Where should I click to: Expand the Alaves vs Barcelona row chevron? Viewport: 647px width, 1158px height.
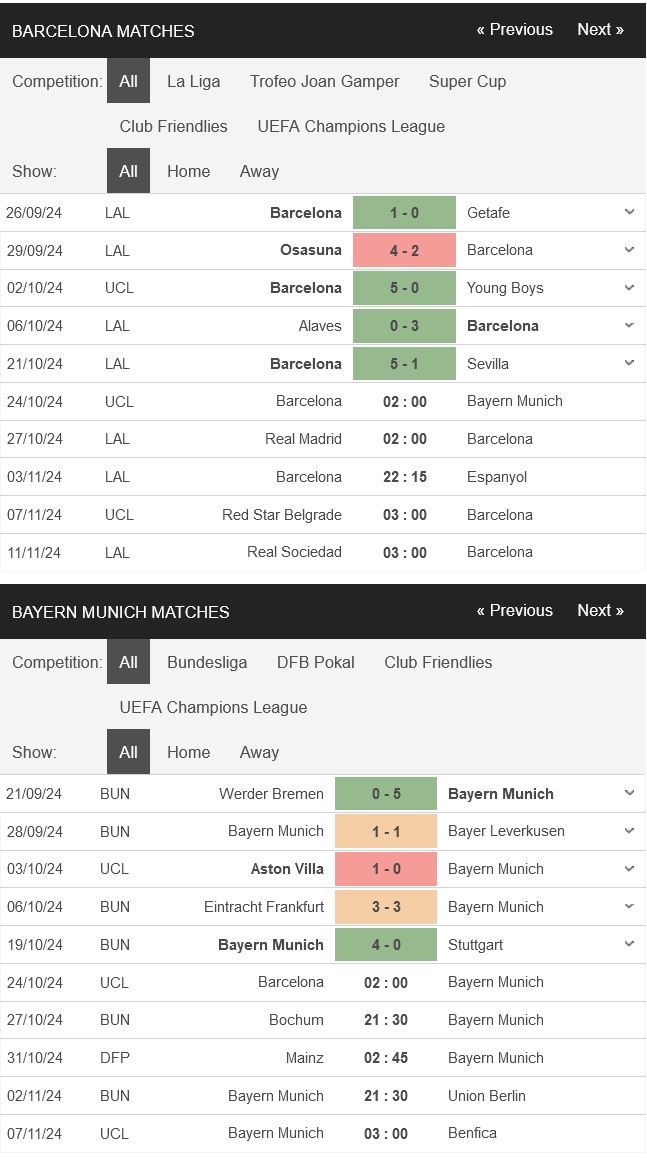[629, 326]
